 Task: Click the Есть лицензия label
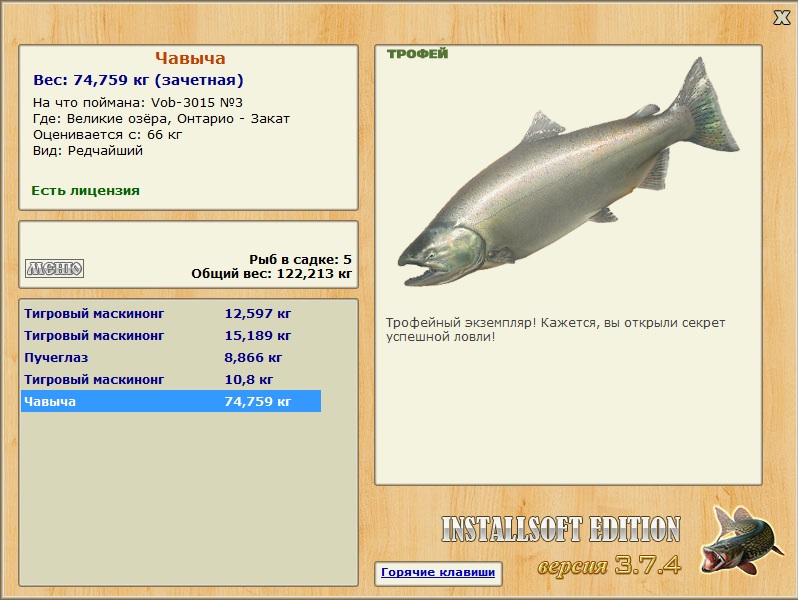[86, 190]
